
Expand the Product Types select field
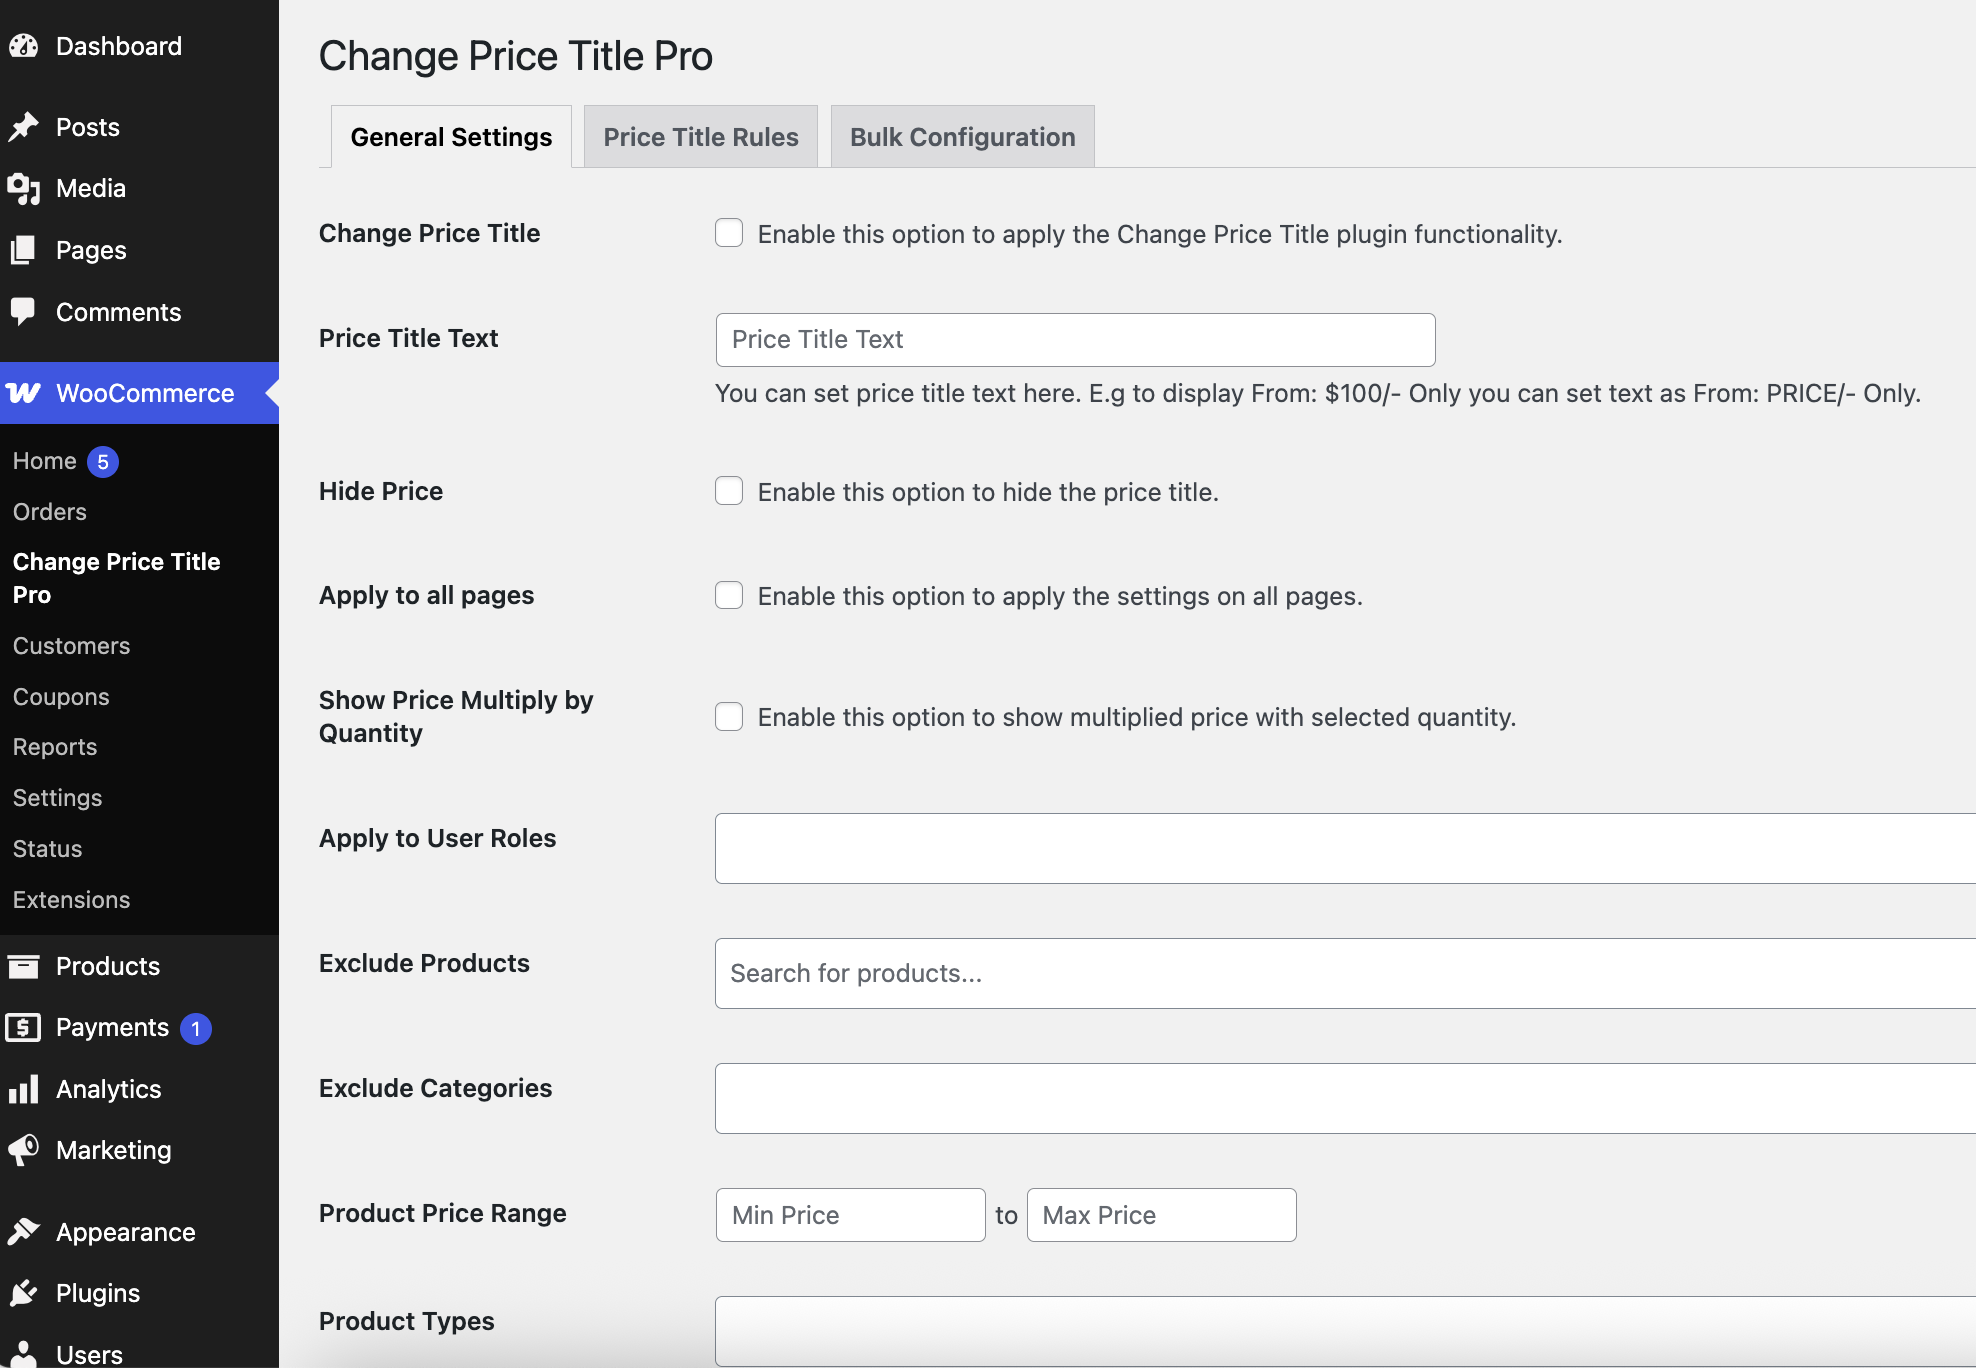(1344, 1330)
